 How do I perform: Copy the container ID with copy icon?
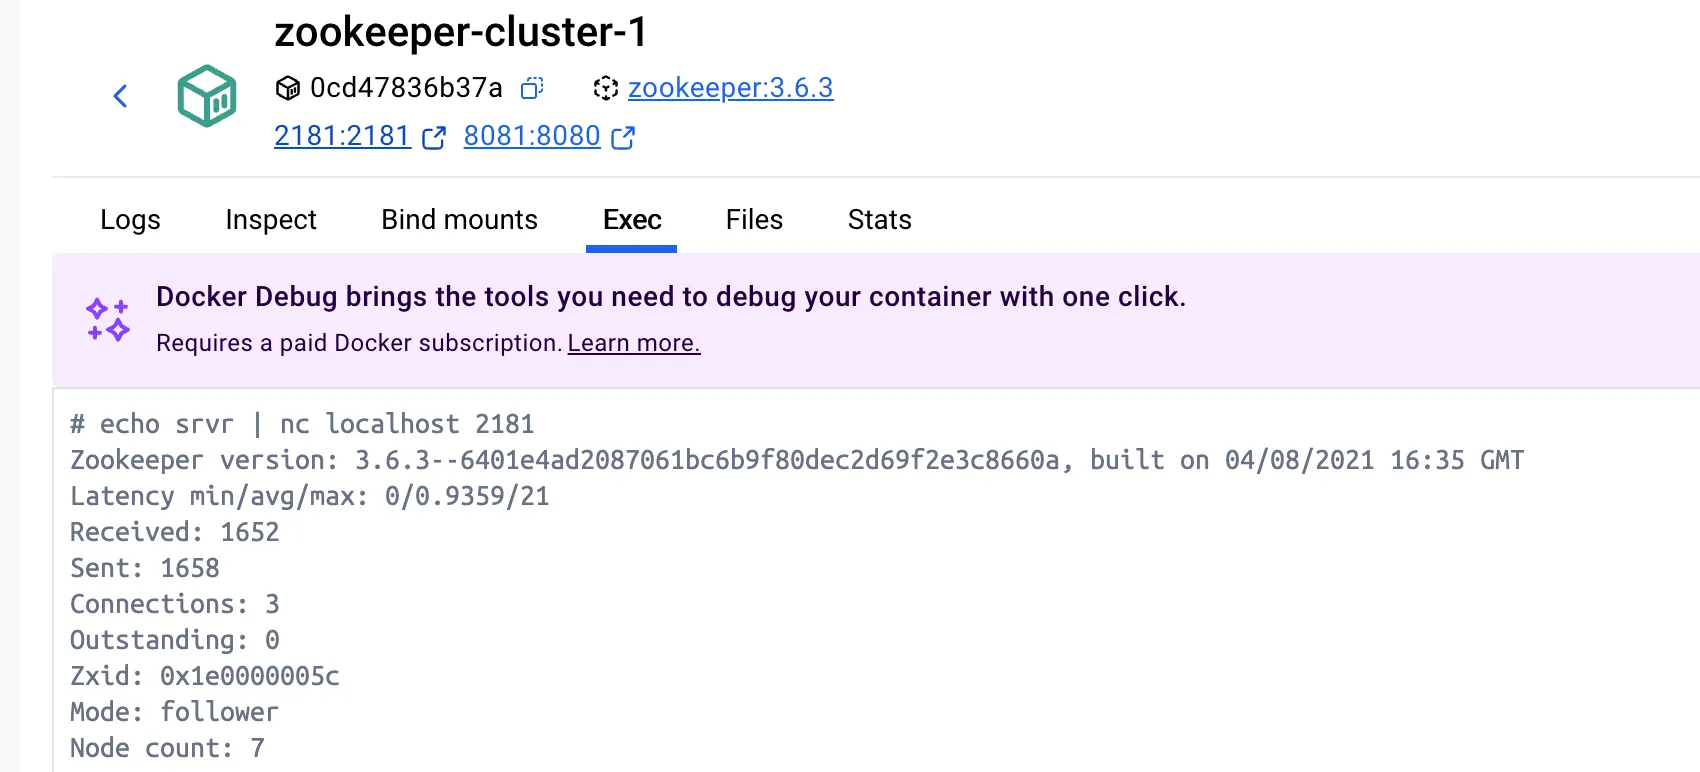click(x=532, y=88)
